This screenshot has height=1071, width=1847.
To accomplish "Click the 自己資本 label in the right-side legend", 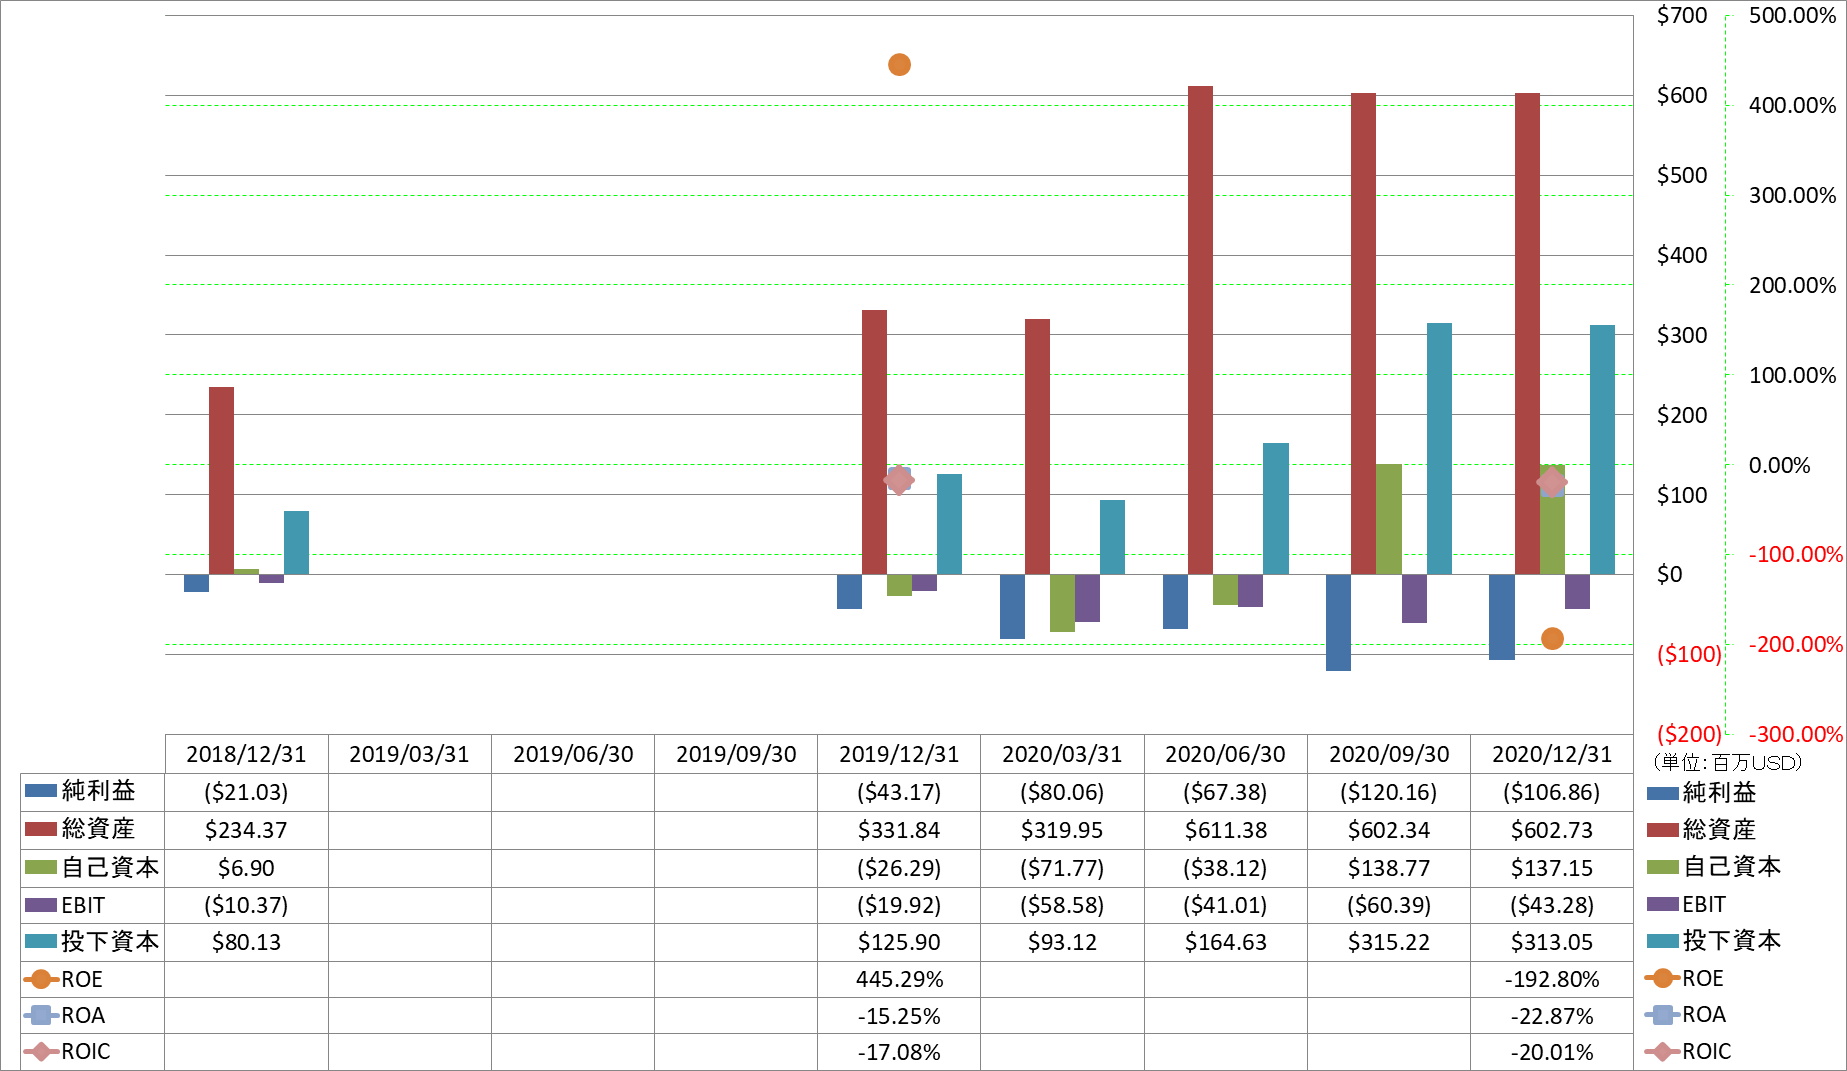I will [1732, 867].
